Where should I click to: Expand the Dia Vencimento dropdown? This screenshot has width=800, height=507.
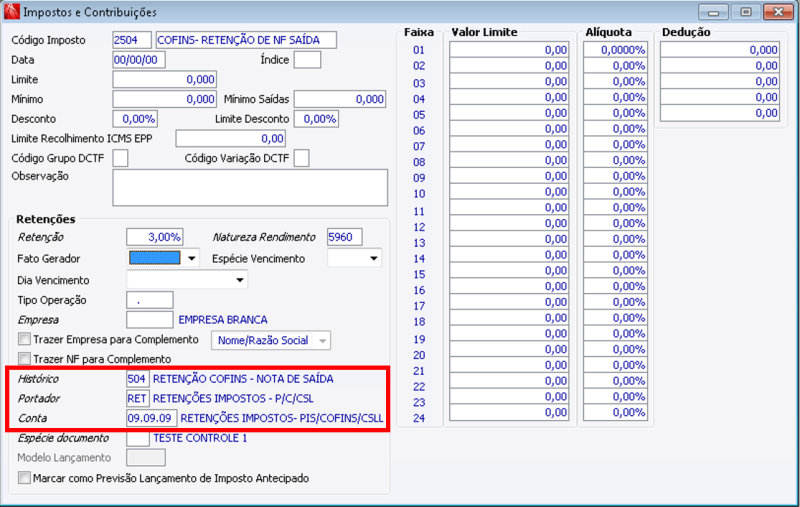(x=240, y=280)
